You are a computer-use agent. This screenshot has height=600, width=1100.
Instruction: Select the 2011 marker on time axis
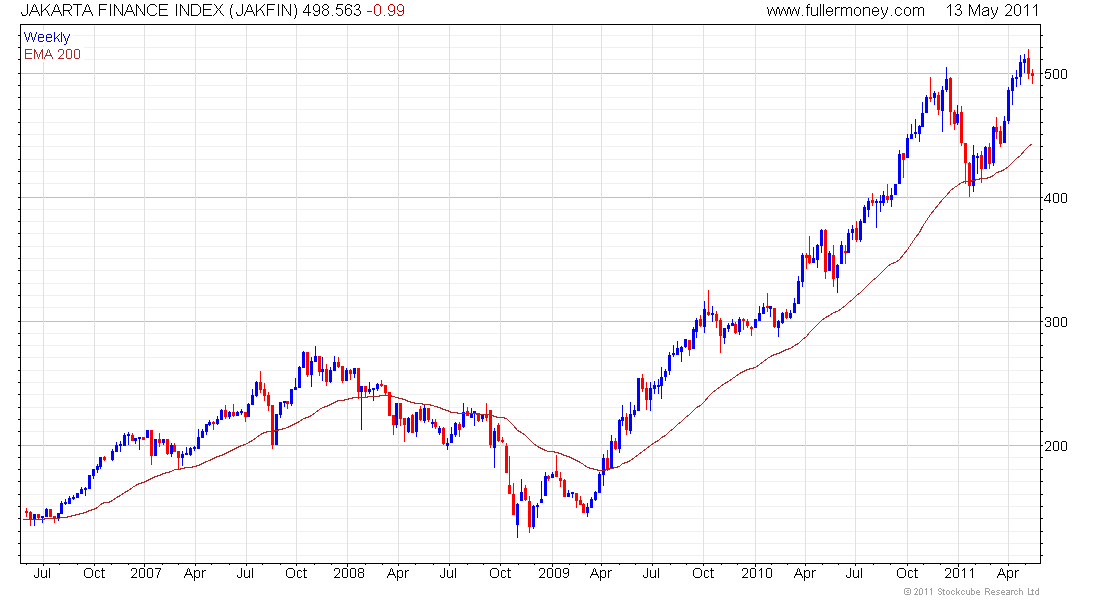[960, 574]
